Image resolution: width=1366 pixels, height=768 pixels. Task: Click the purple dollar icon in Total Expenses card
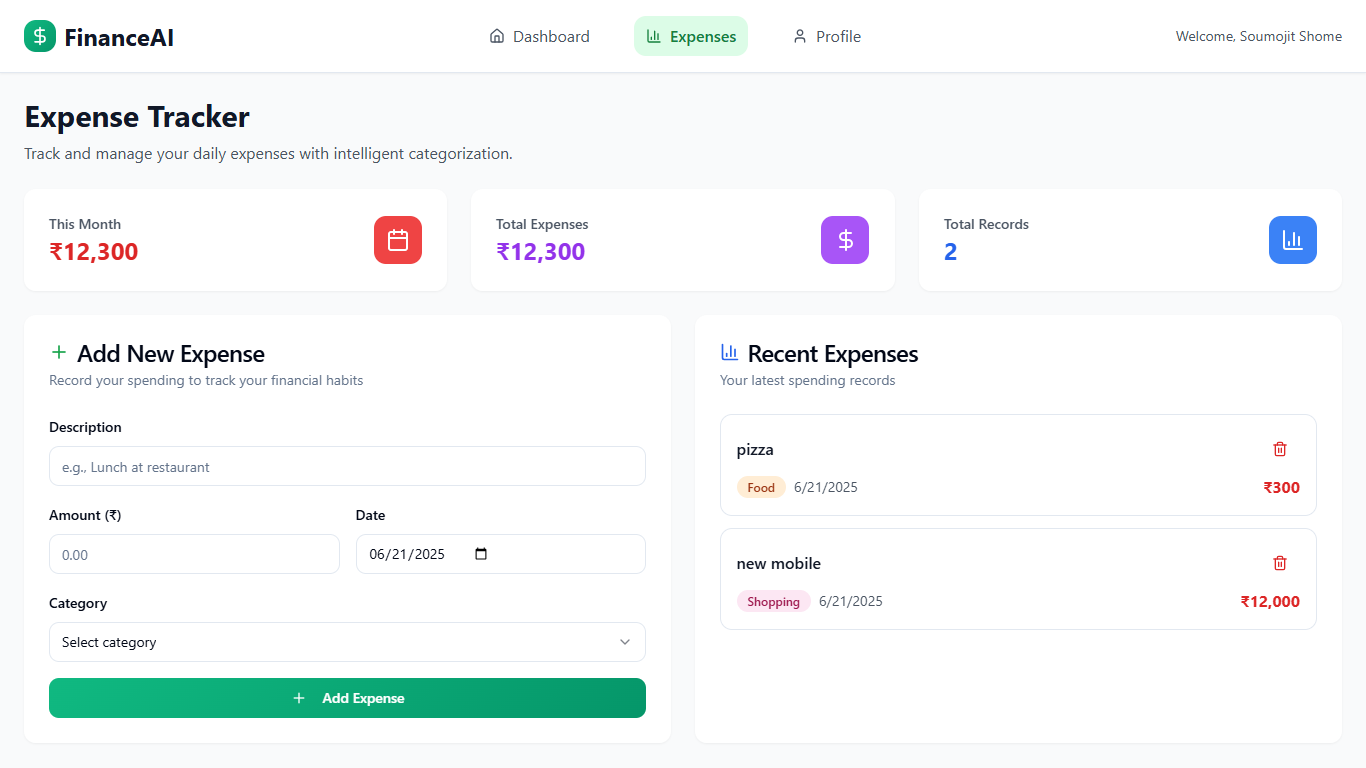point(845,240)
